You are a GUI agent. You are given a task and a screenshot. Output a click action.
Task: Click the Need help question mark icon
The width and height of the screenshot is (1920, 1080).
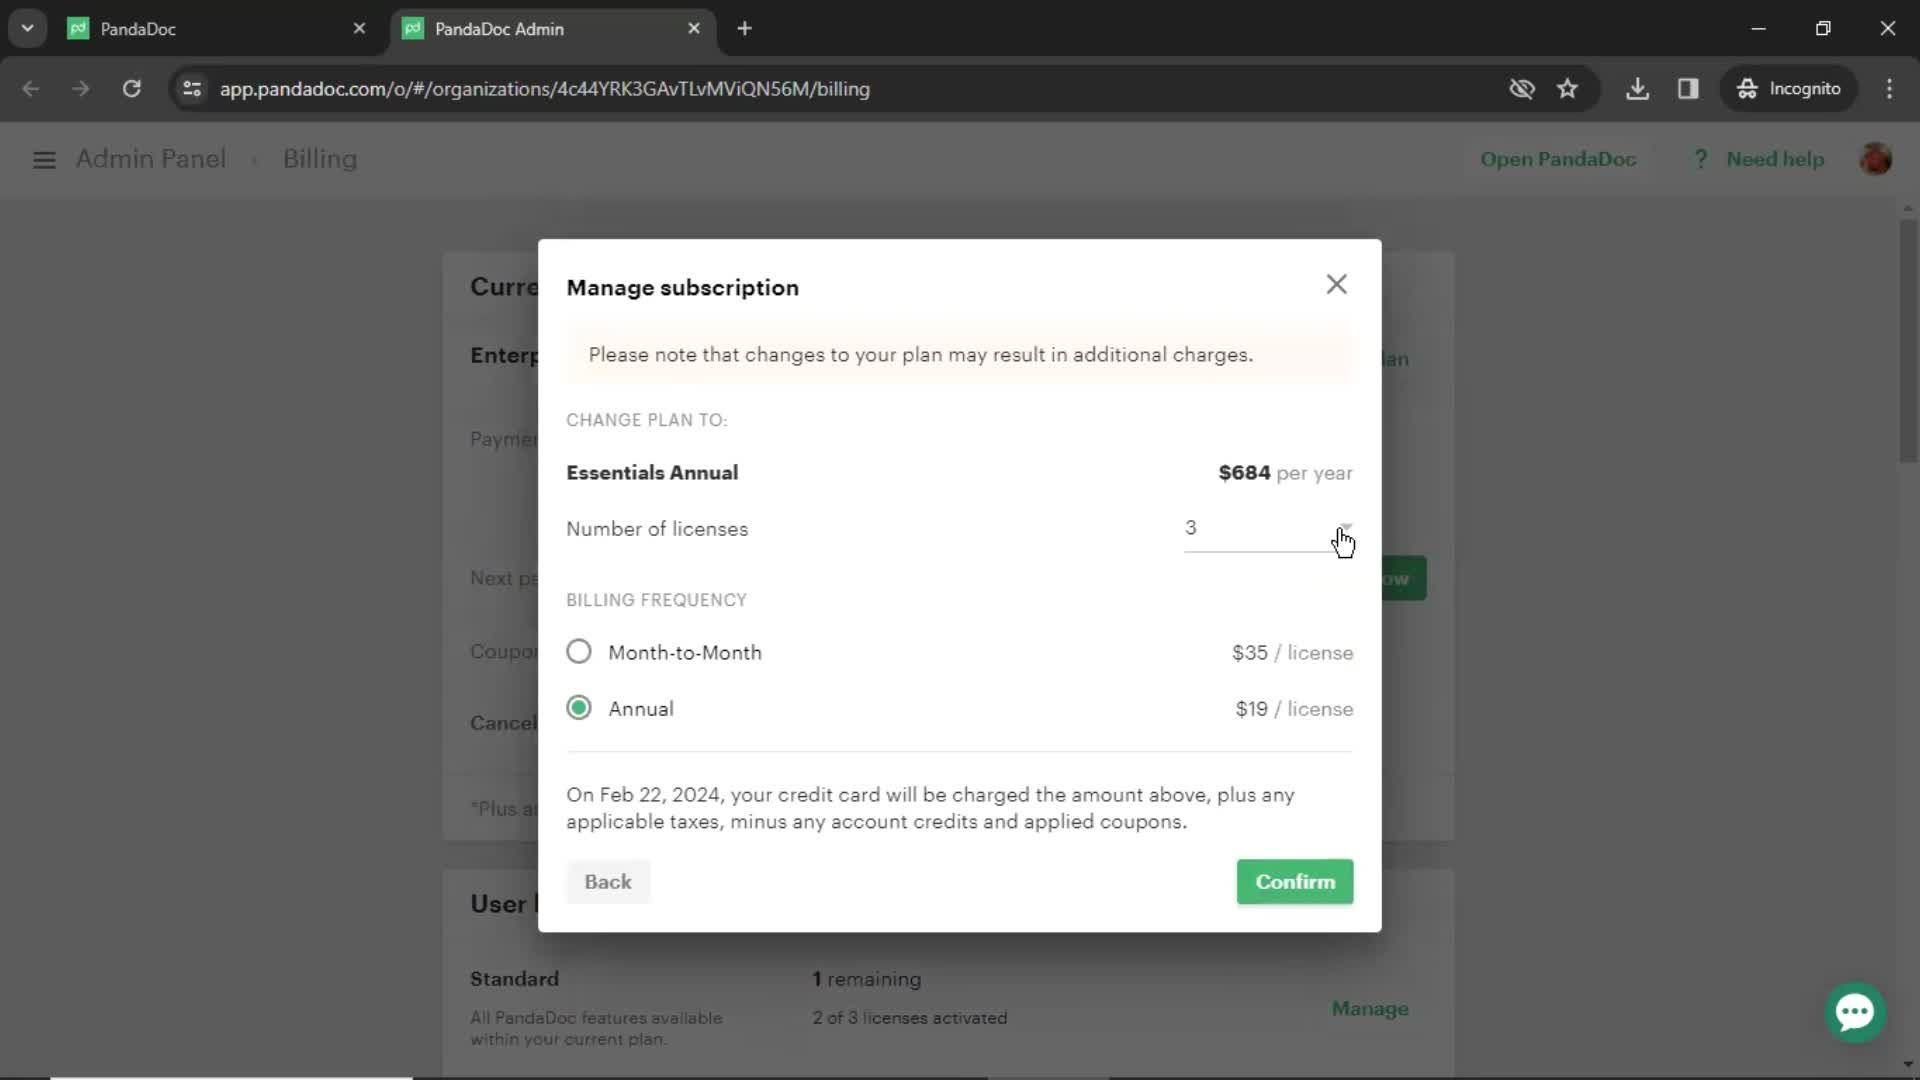[x=1701, y=158]
